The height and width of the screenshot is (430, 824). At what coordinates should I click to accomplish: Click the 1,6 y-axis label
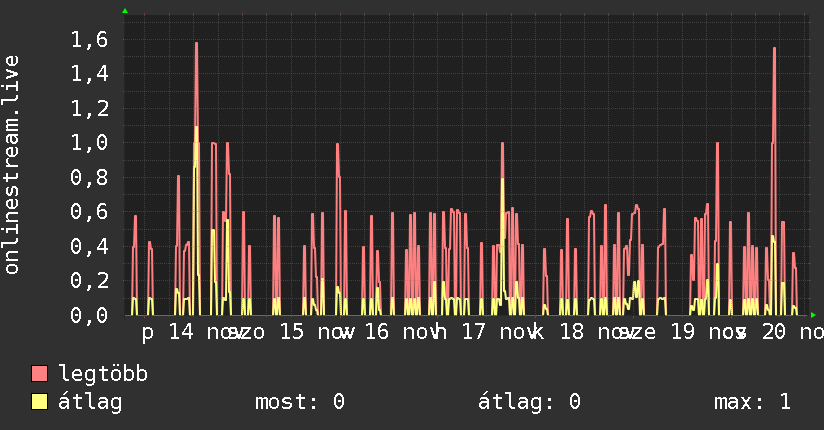[89, 39]
